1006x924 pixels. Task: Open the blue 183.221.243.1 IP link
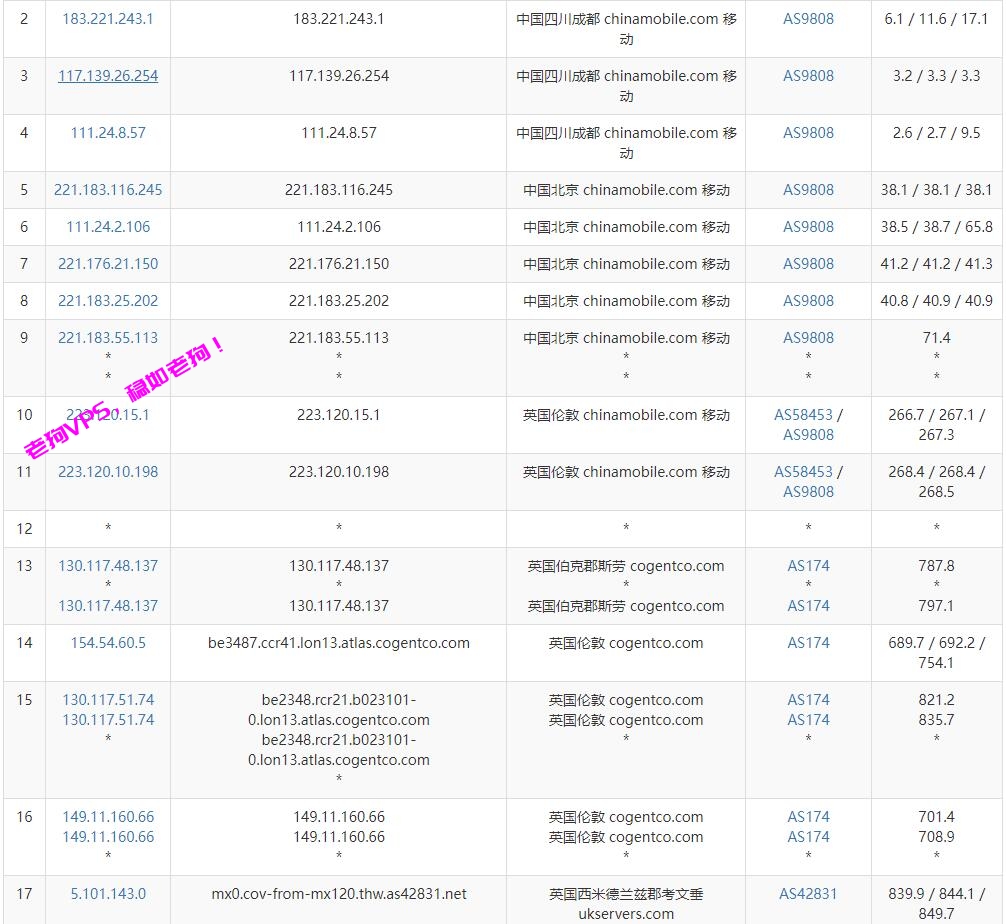108,19
